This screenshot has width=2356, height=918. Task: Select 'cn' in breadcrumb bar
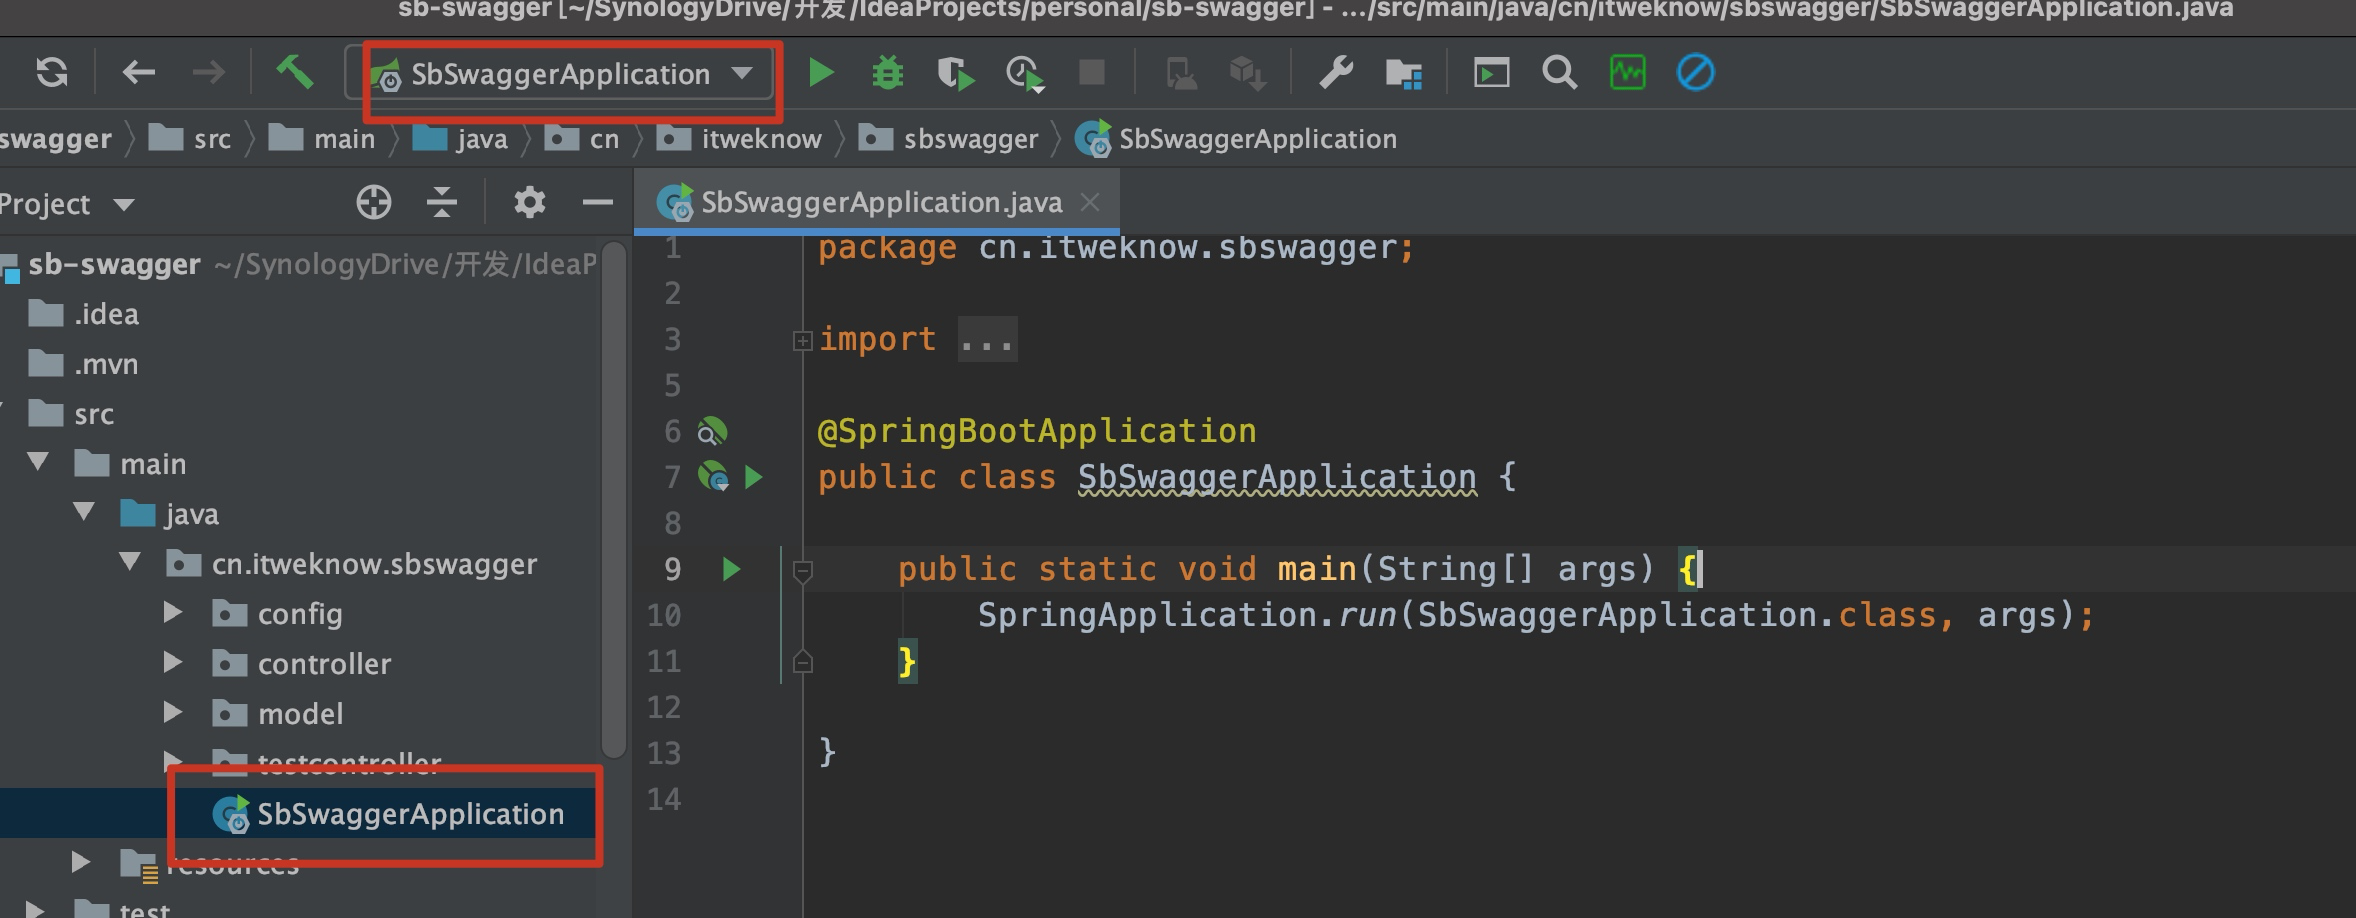tap(582, 138)
